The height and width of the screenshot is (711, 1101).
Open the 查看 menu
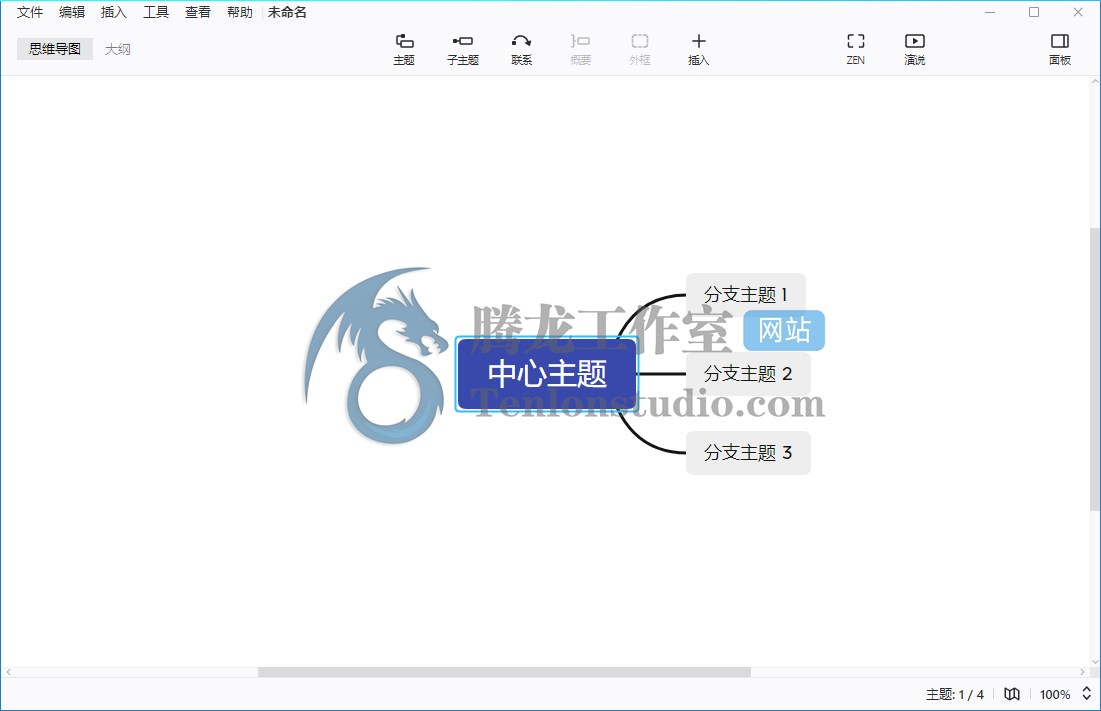coord(198,12)
